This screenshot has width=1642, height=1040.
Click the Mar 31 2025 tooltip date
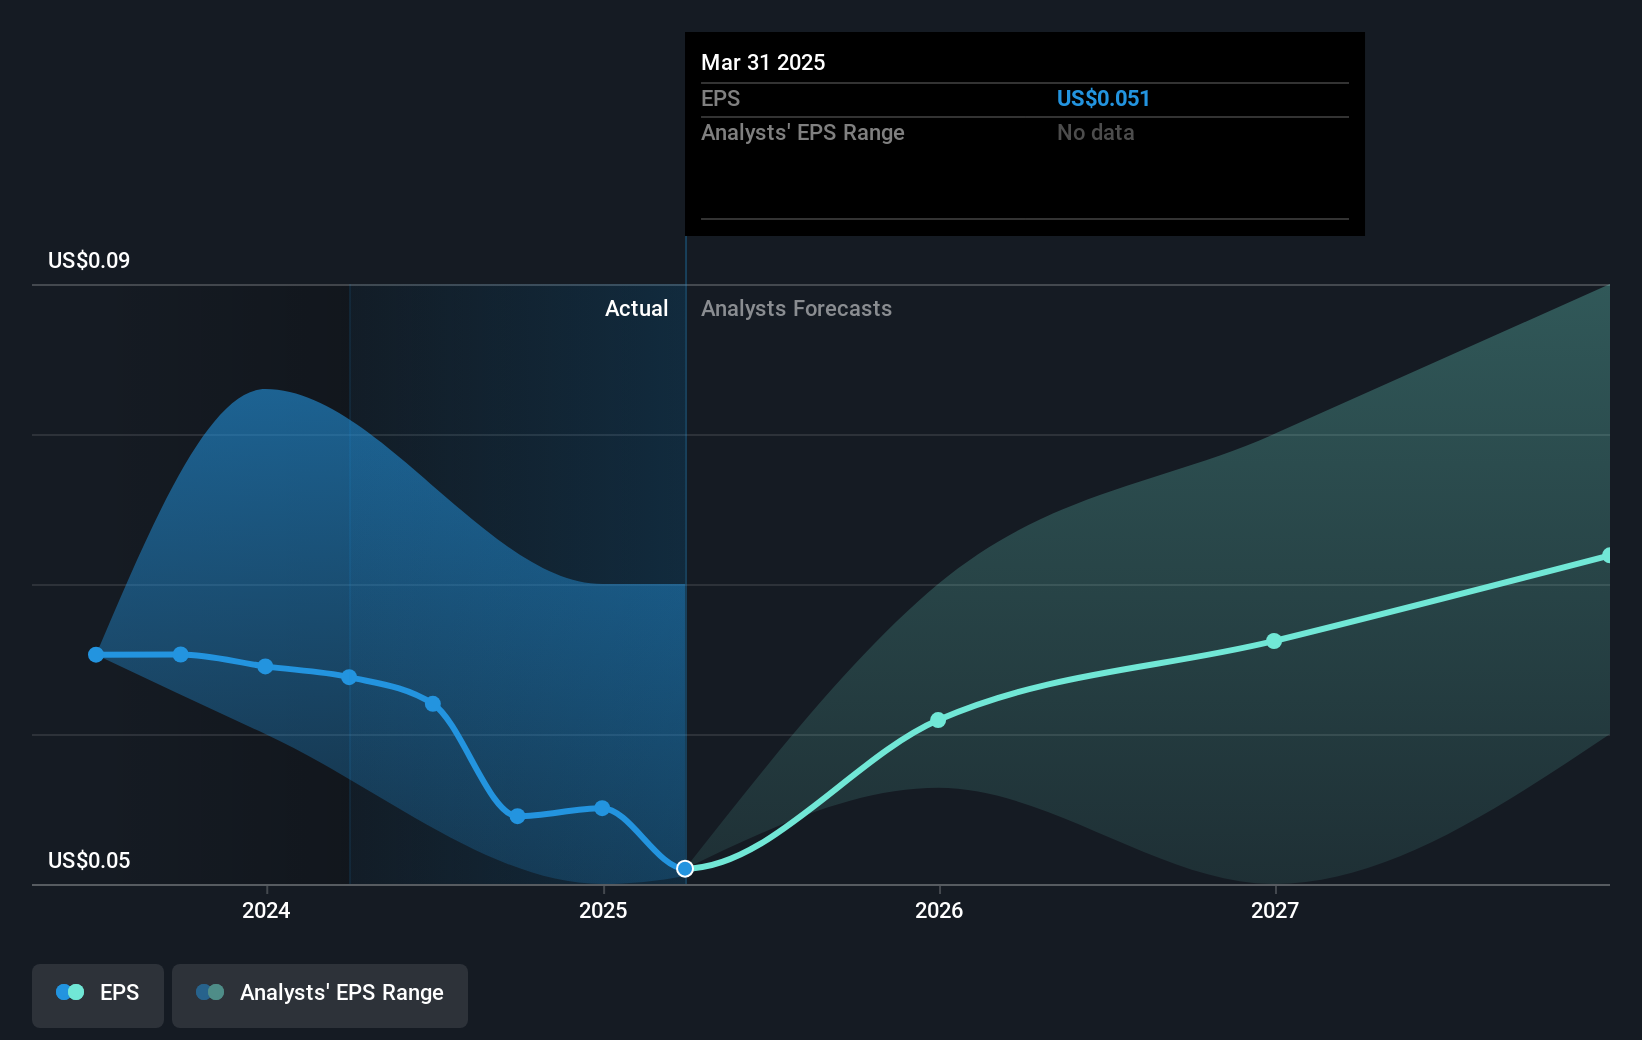(763, 62)
